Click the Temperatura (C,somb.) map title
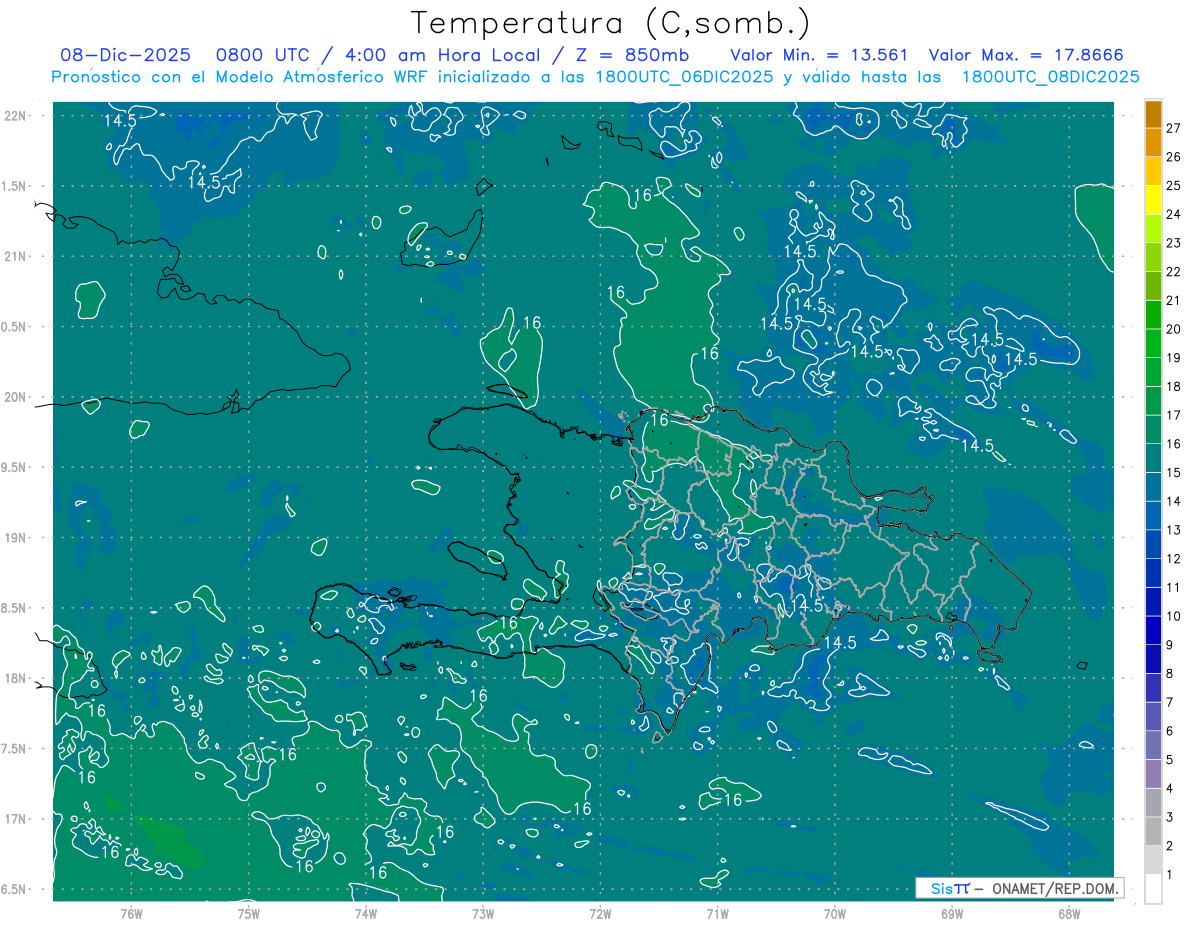Viewport: 1200px width, 927px height. 611,23
